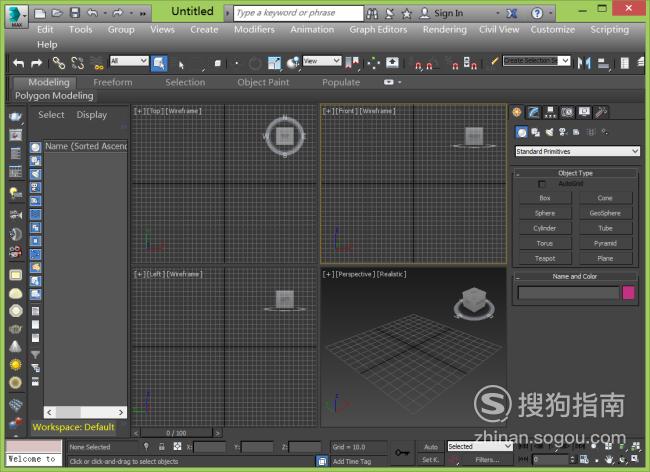Click the scene explorer horizontal scrollbar
The width and height of the screenshot is (650, 472).
(85, 412)
